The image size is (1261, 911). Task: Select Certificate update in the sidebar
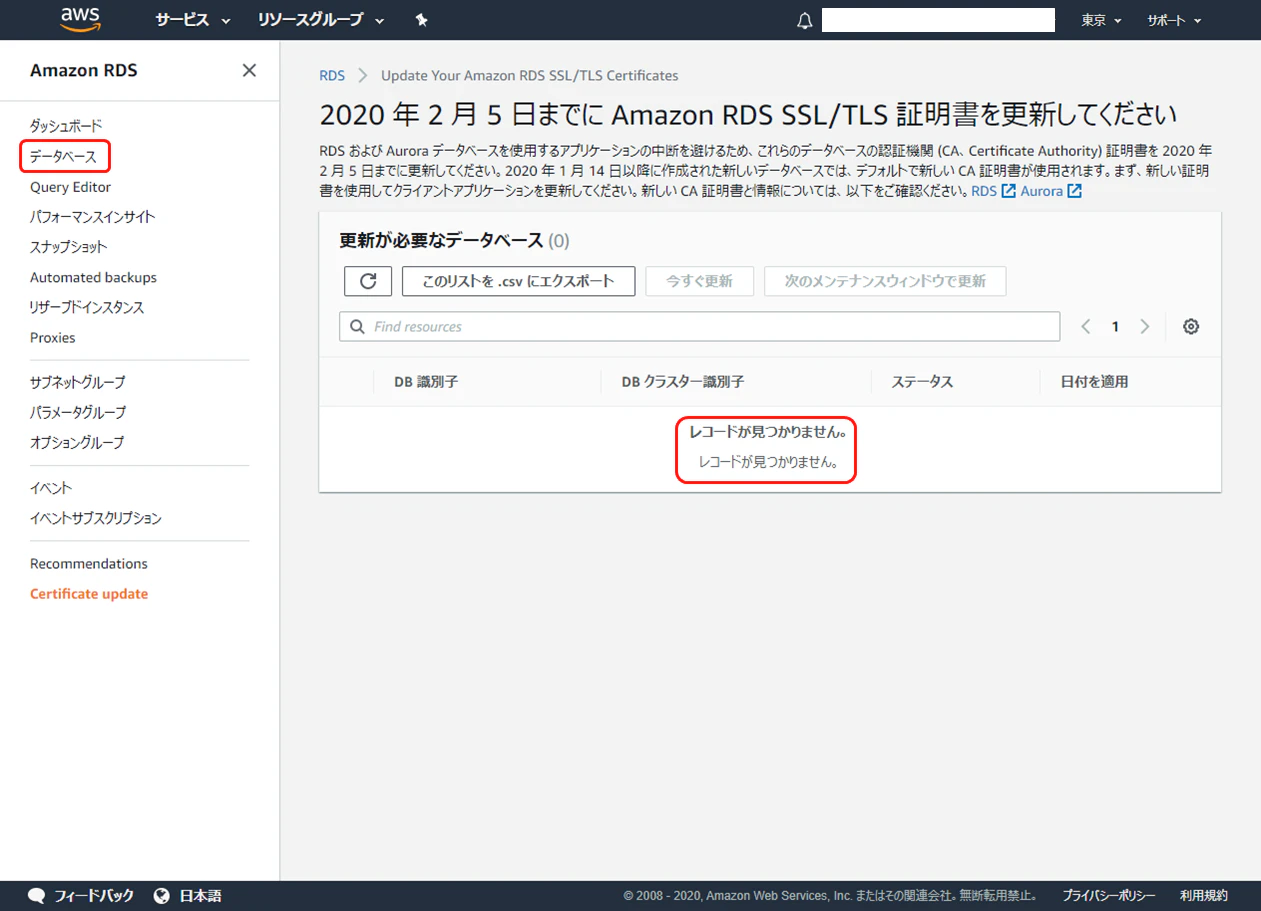[x=89, y=594]
